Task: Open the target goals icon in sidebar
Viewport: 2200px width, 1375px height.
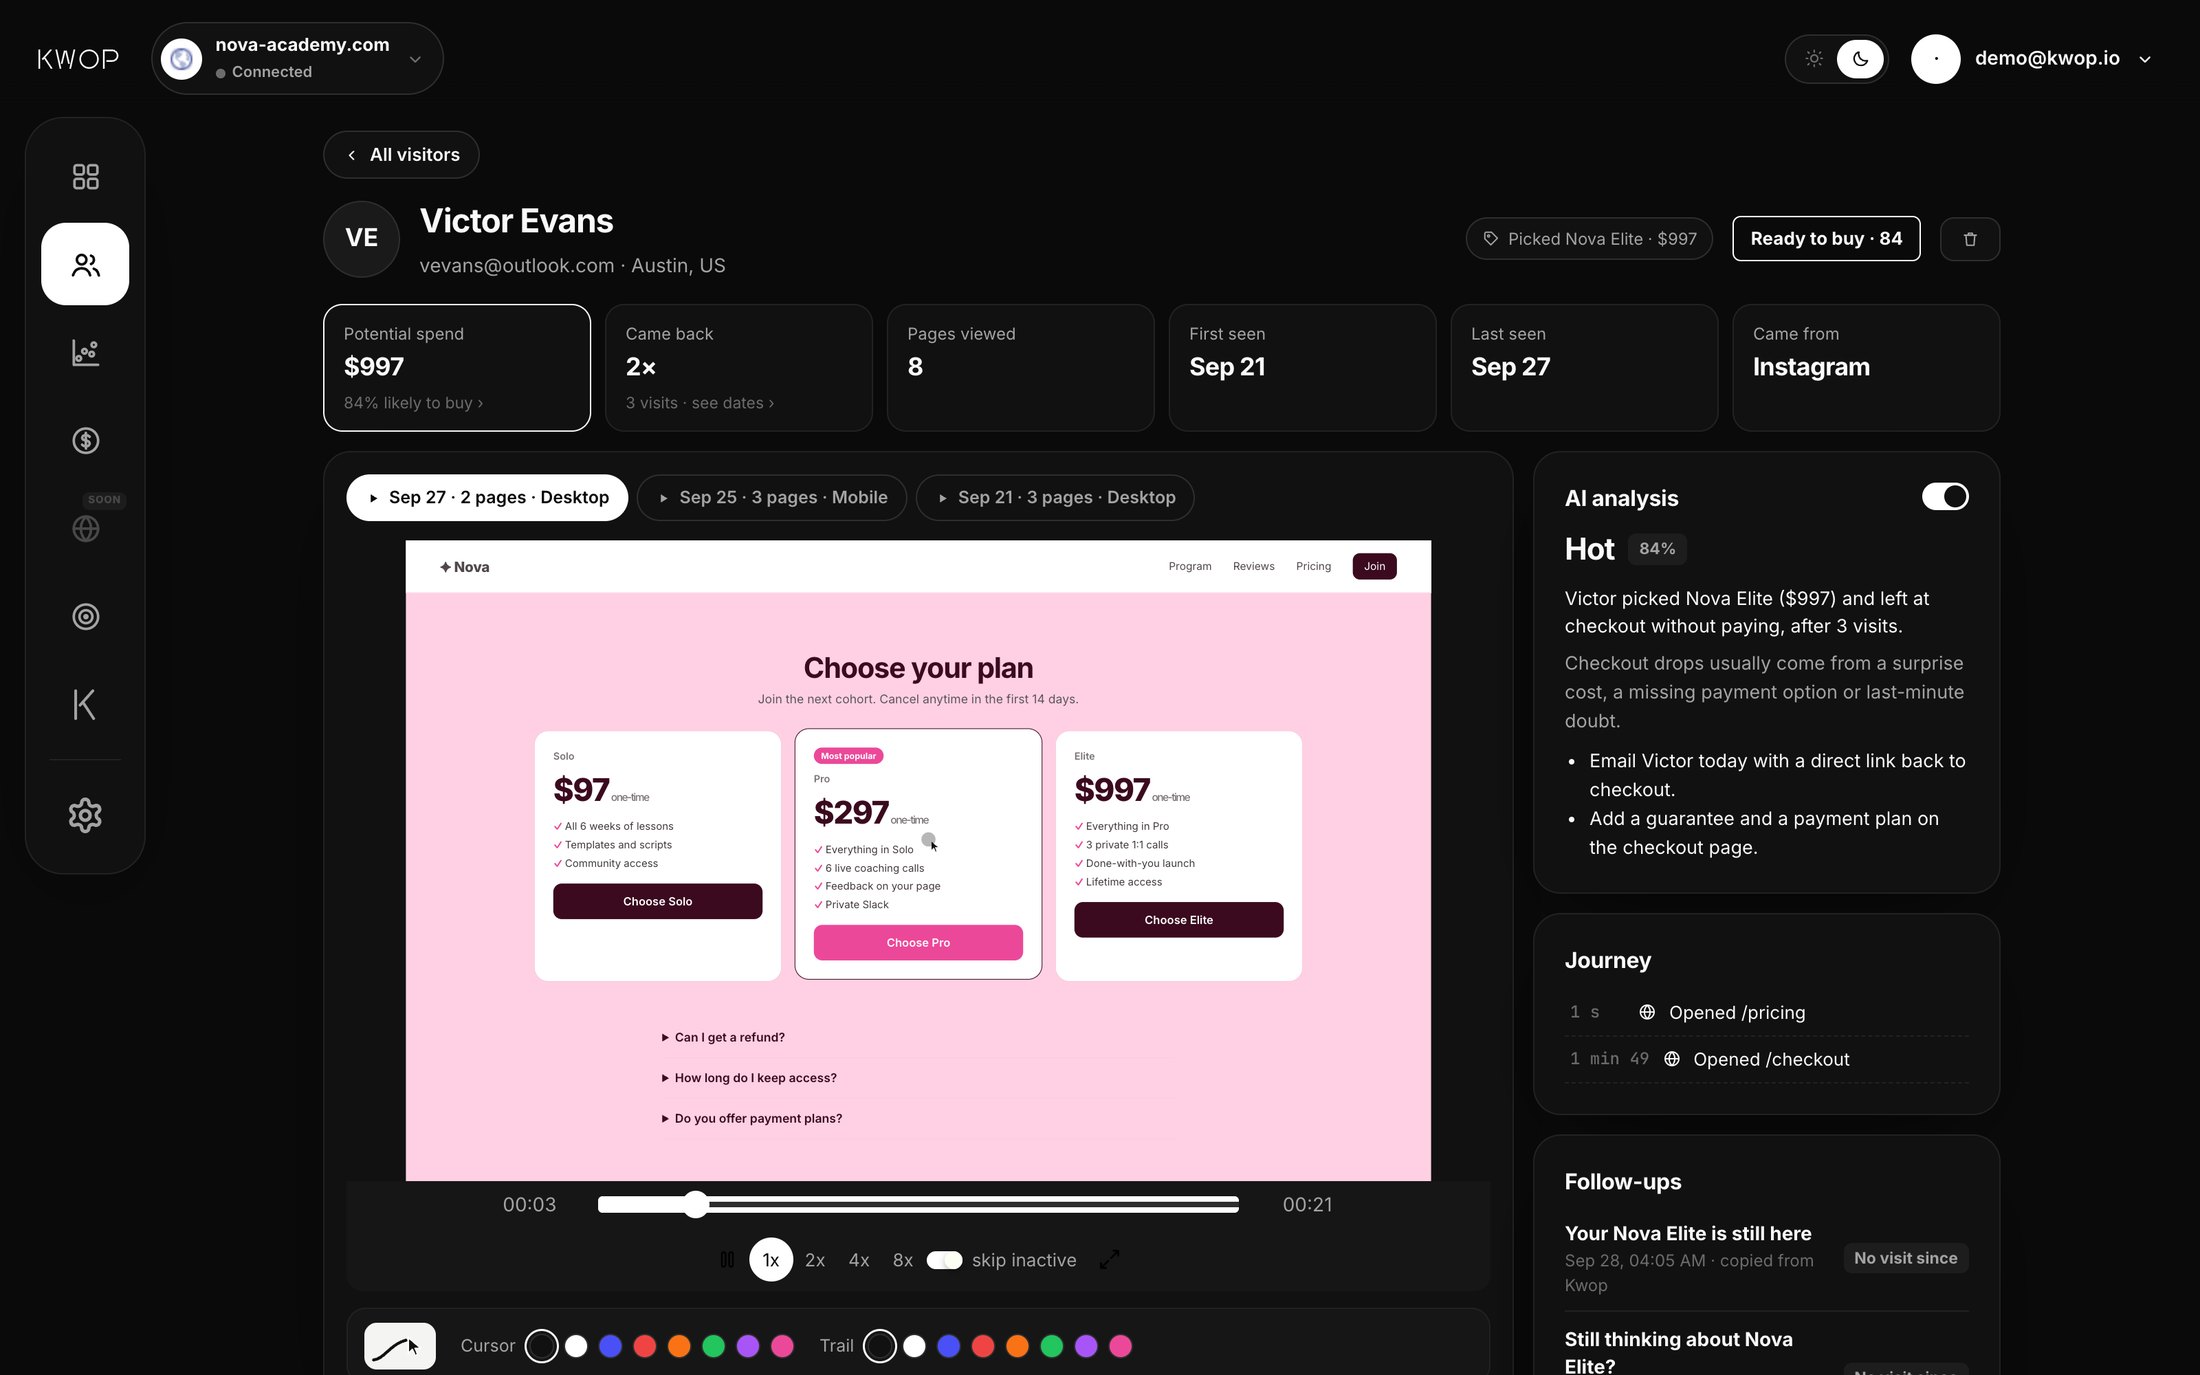Action: [85, 616]
